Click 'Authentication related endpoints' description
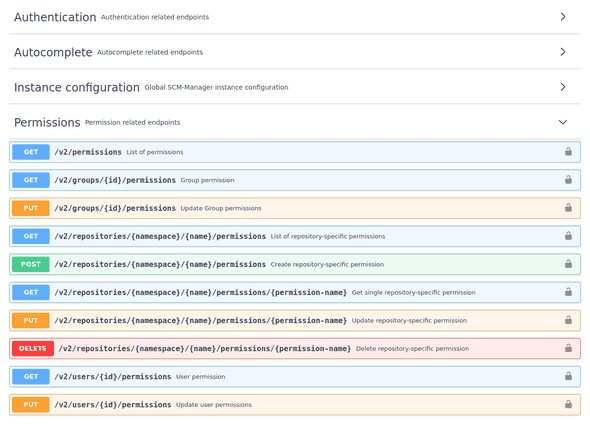This screenshot has height=430, width=590. (155, 17)
